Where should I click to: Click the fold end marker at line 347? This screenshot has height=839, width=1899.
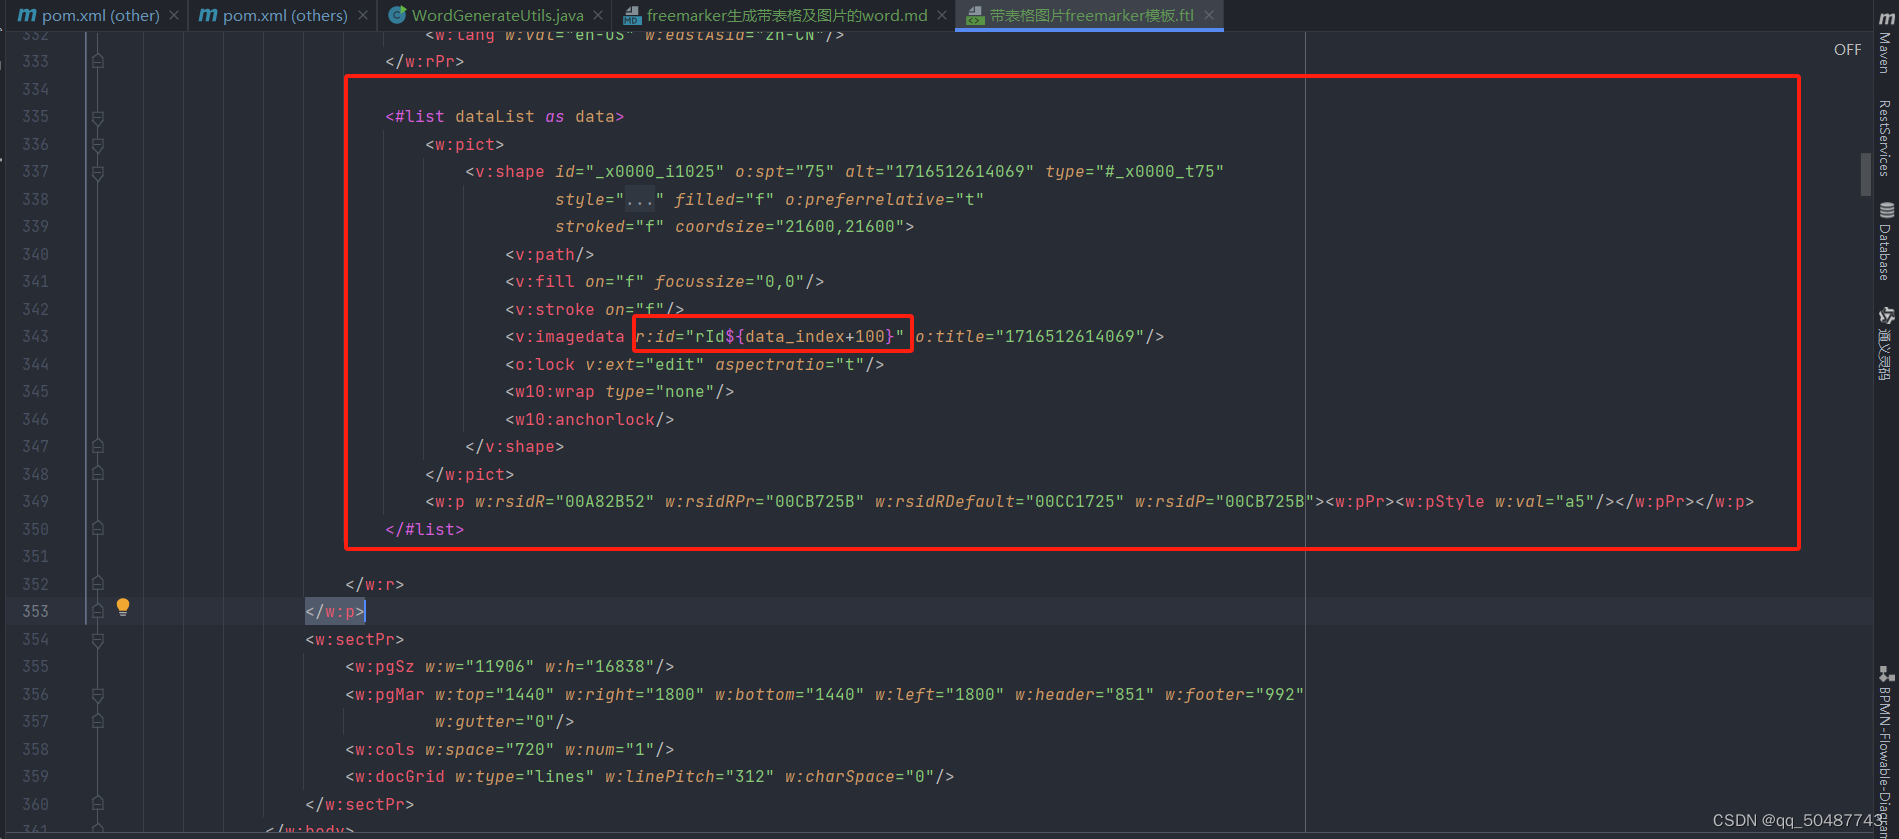click(x=98, y=446)
